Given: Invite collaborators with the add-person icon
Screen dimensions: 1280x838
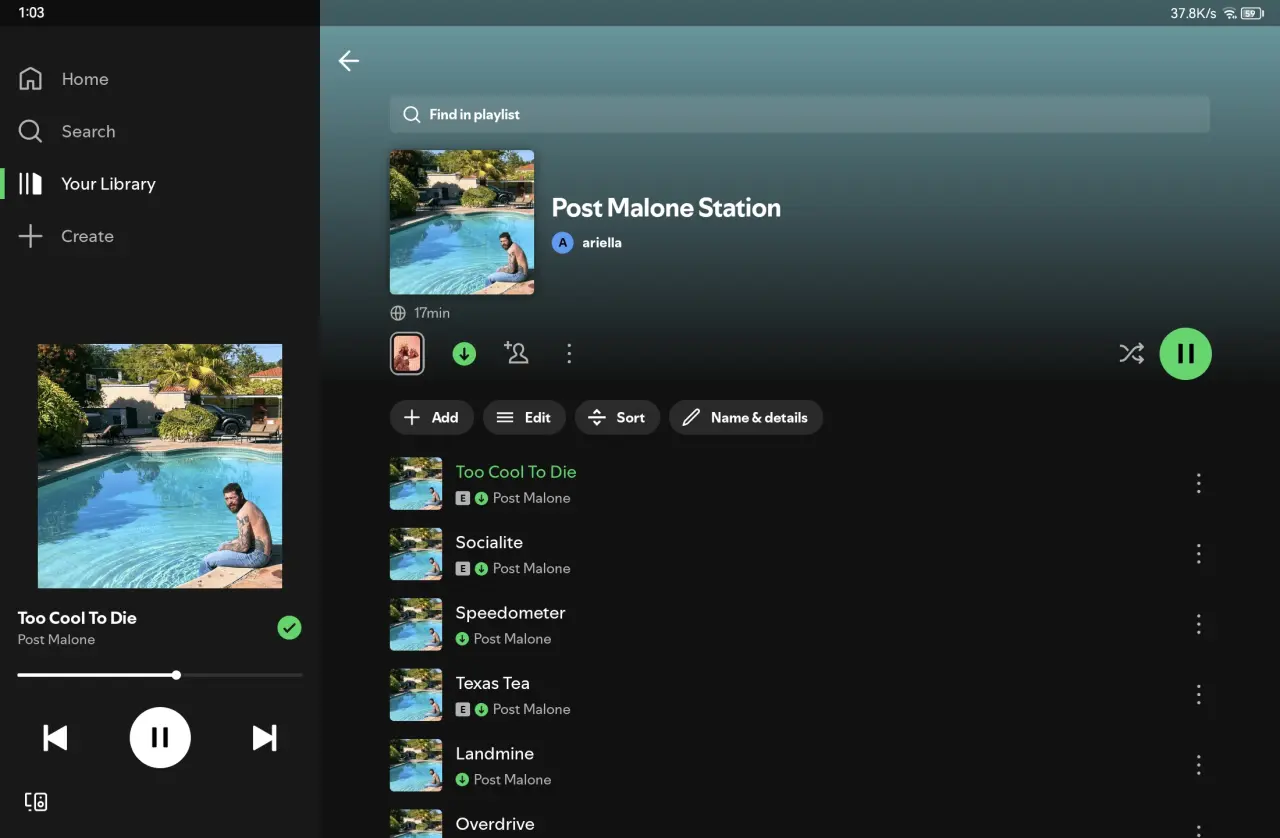Looking at the screenshot, I should coord(516,353).
